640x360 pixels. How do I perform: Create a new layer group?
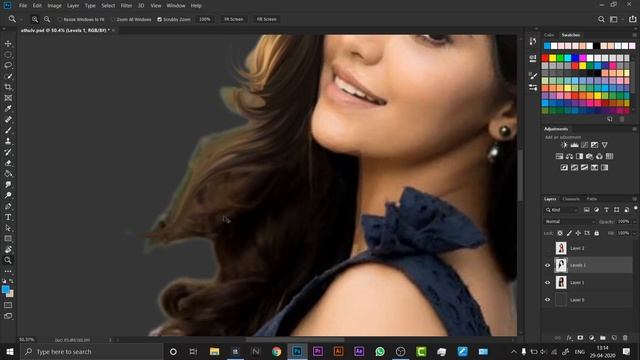603,338
